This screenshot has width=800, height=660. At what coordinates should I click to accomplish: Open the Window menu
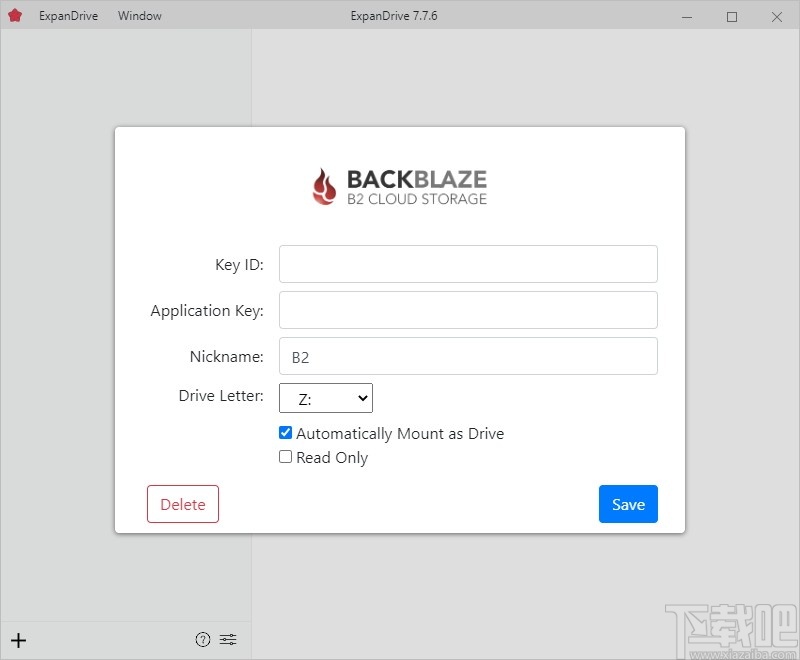coord(140,16)
